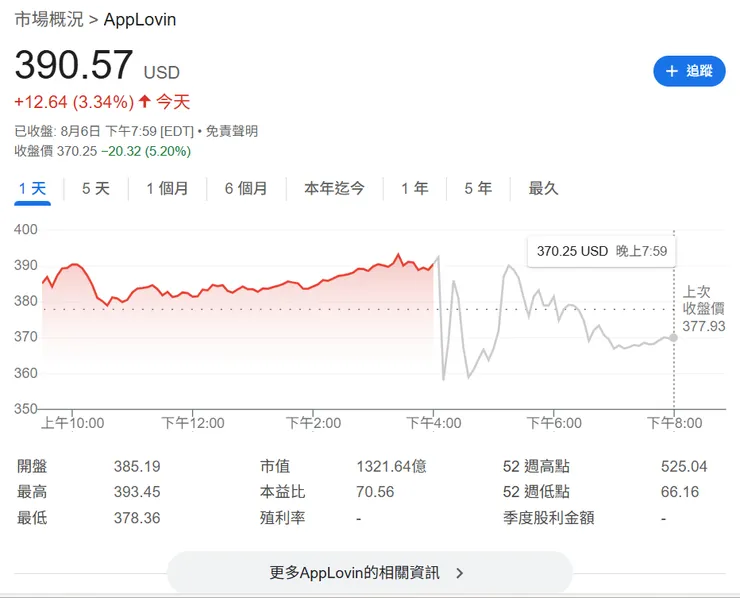Viewport: 740px width, 598px height.
Task: Click the 下午12:00 axis label
Action: 193,423
